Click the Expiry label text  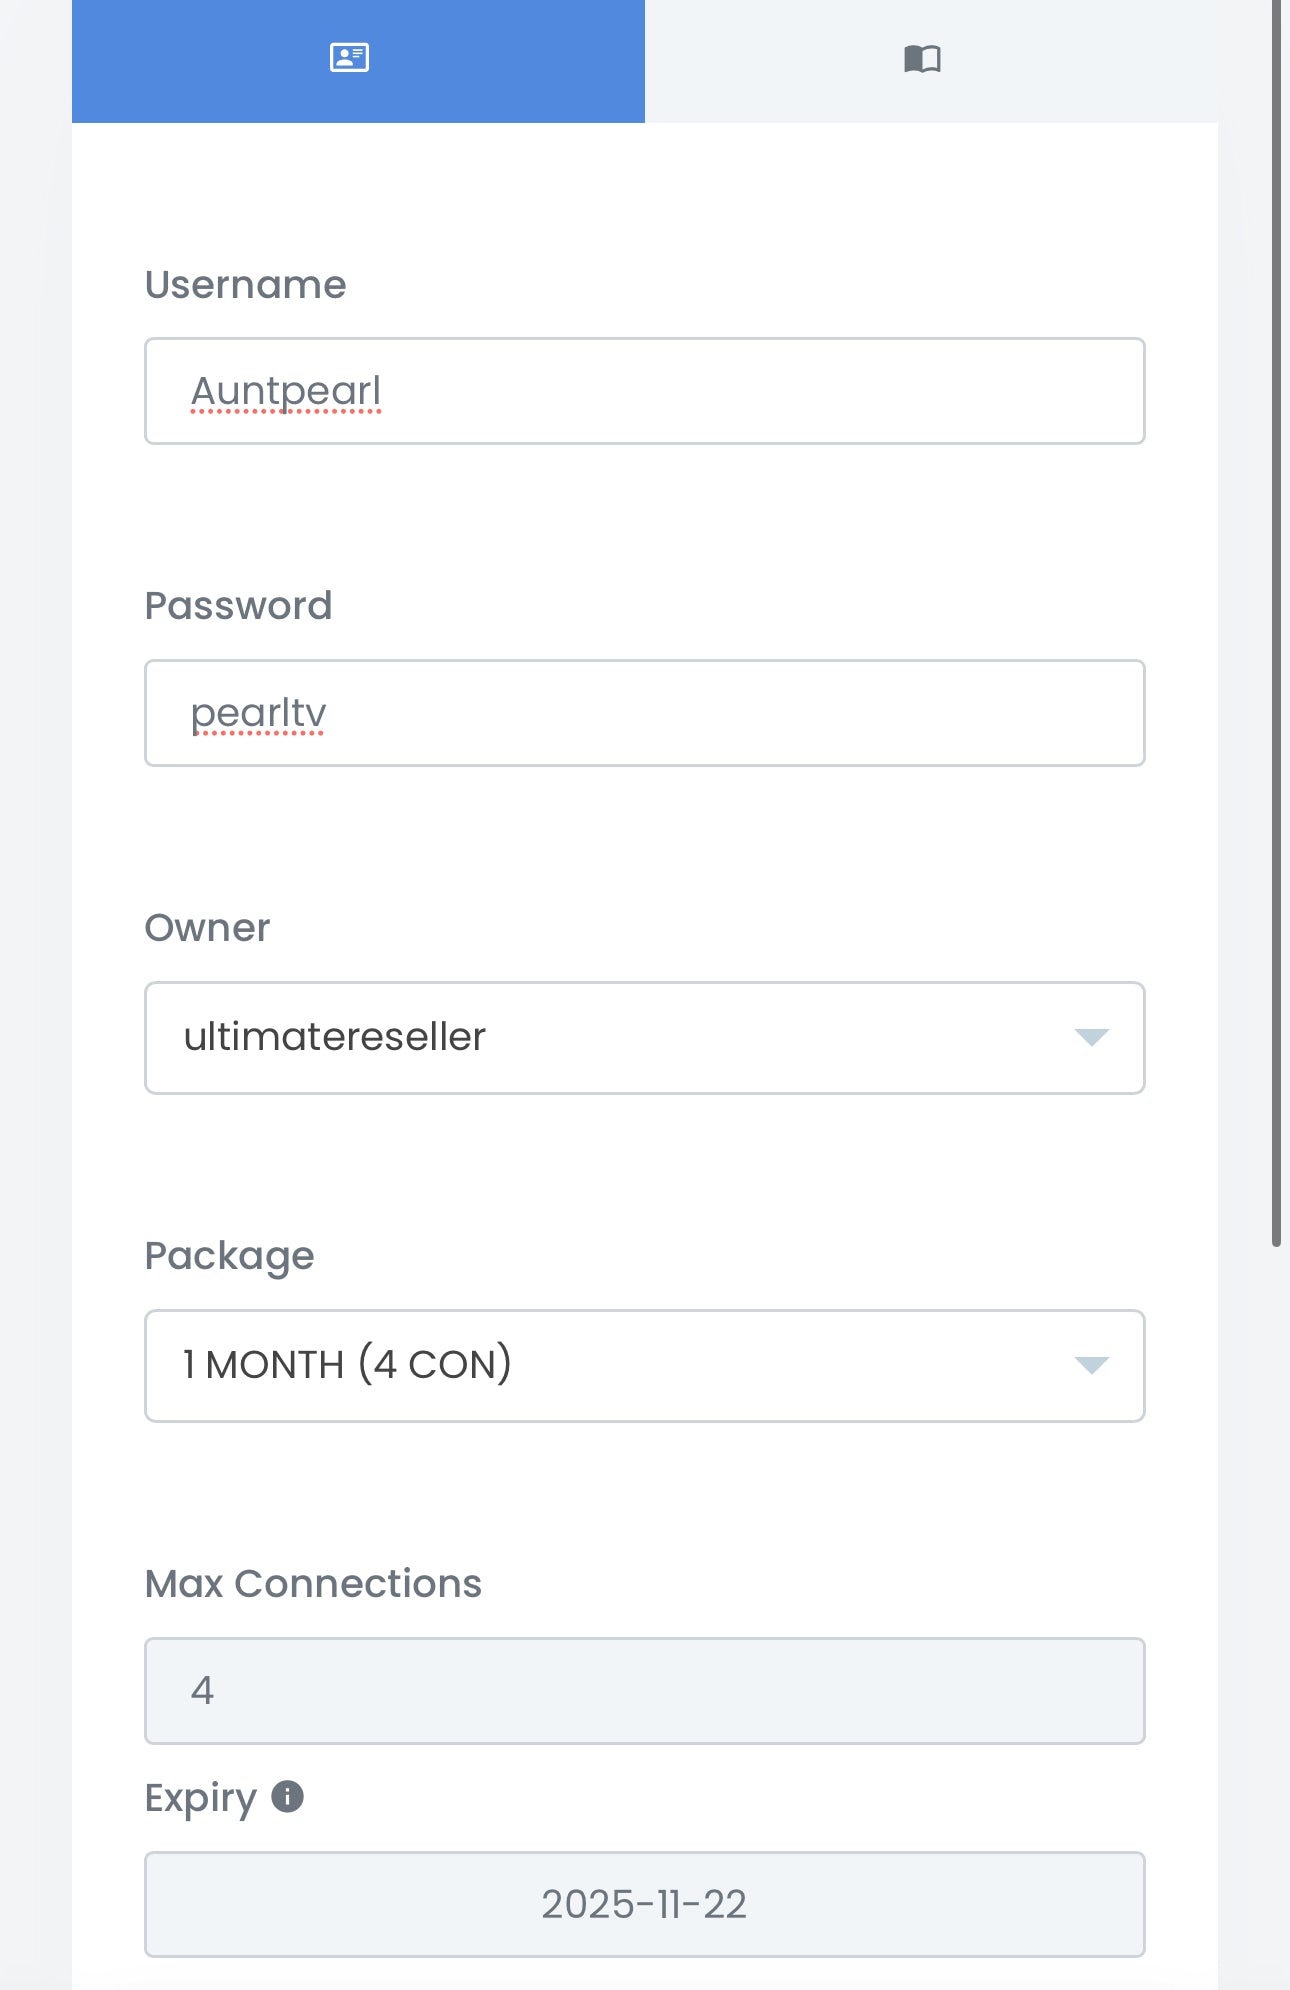click(x=201, y=1798)
